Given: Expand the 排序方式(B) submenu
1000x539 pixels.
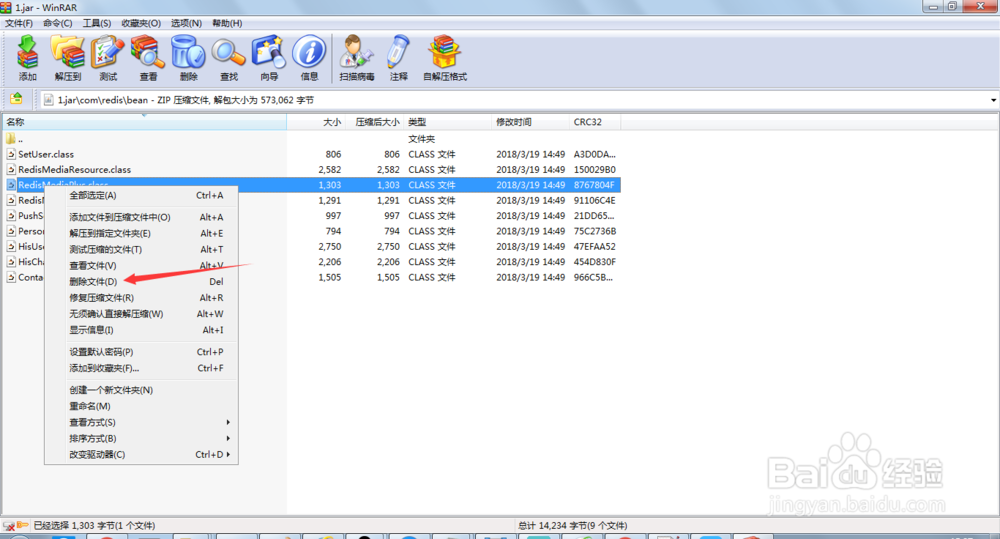Looking at the screenshot, I should 141,438.
